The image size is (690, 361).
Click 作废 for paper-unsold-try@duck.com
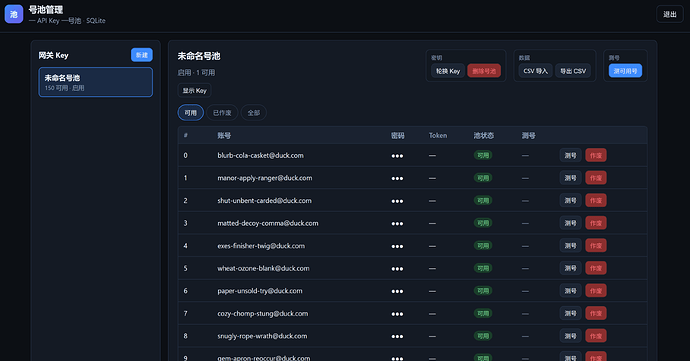tap(596, 291)
